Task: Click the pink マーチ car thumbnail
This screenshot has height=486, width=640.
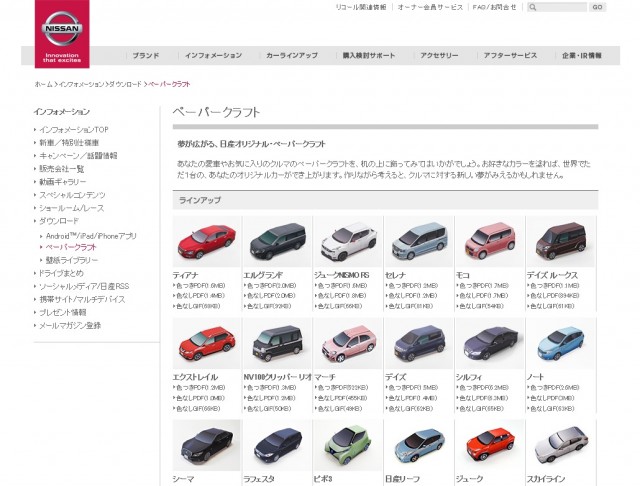Action: [348, 344]
